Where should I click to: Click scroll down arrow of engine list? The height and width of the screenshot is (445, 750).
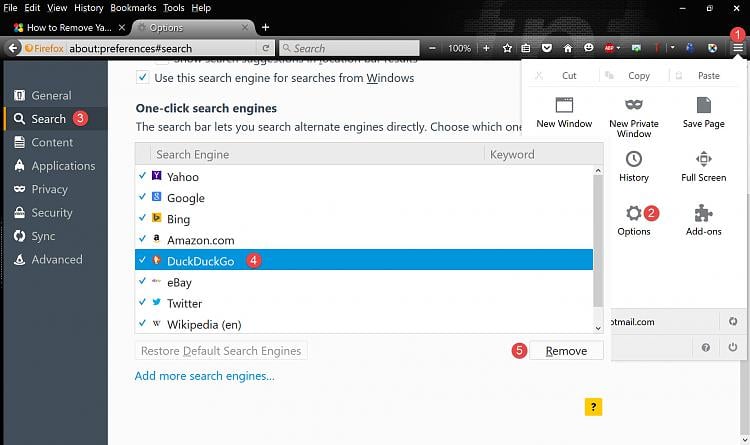coord(598,328)
